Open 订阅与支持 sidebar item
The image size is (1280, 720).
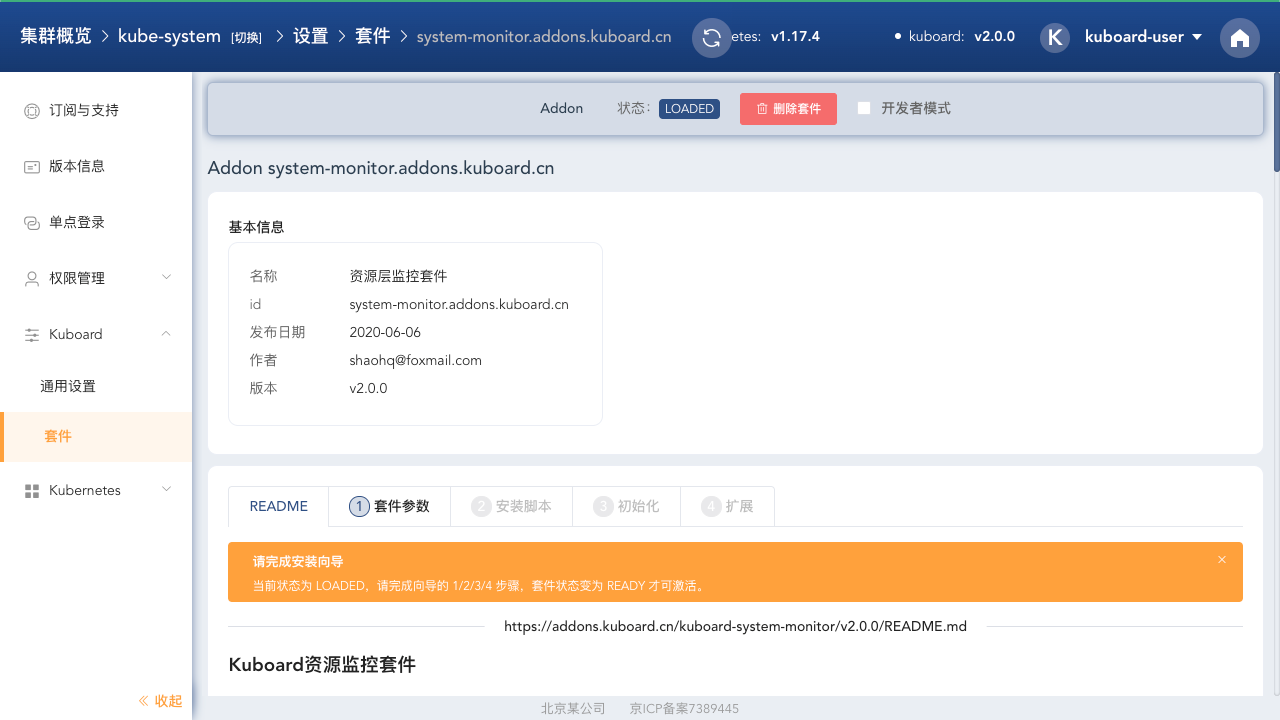pos(84,110)
